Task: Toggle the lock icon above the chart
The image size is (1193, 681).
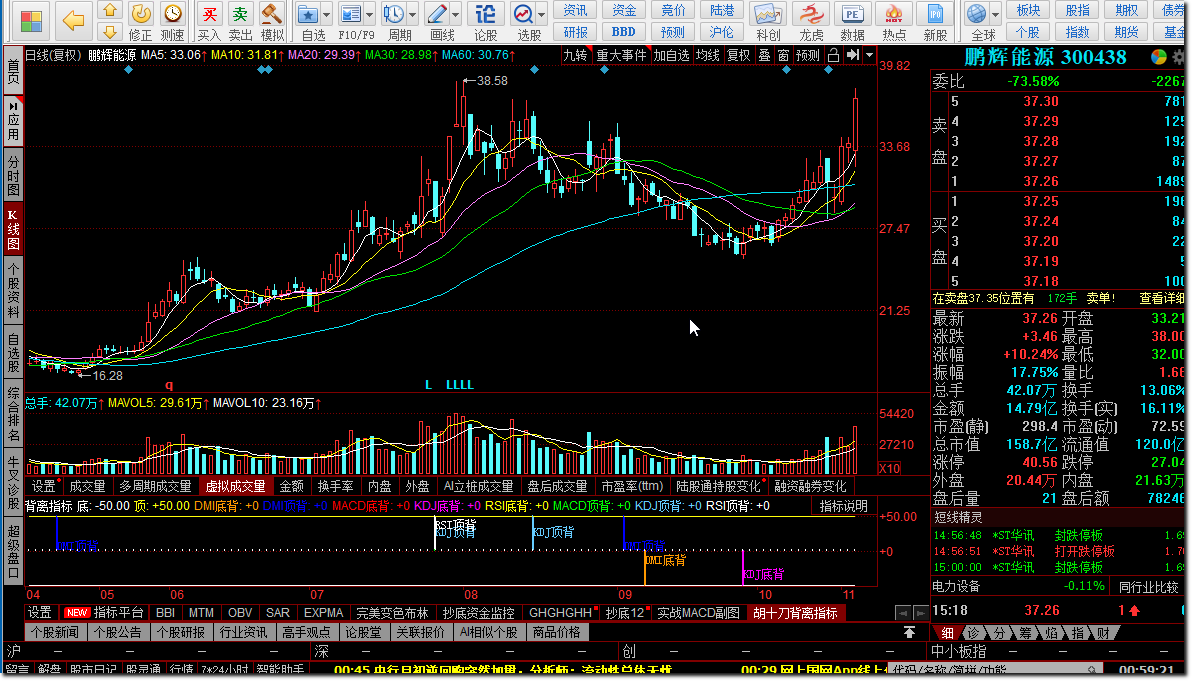Action: click(x=834, y=56)
